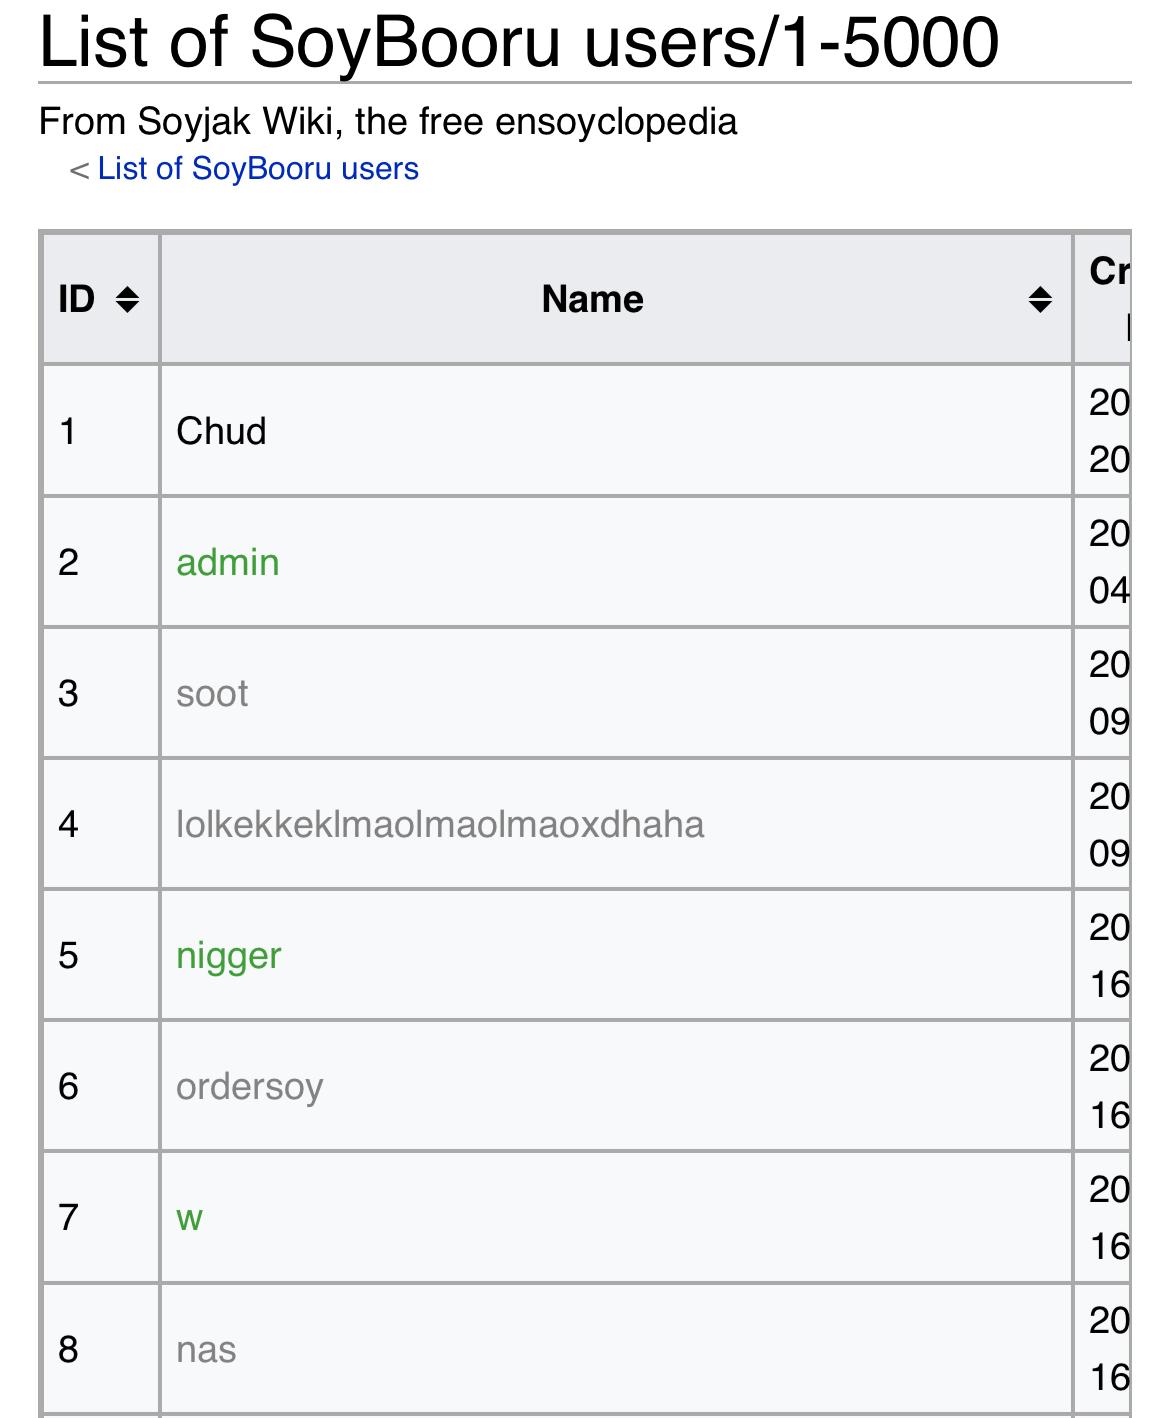Screen dimensions: 1170x1418
Task: Open the lolkekkeklmaolmaolmaoxdhaha user link
Action: 440,824
